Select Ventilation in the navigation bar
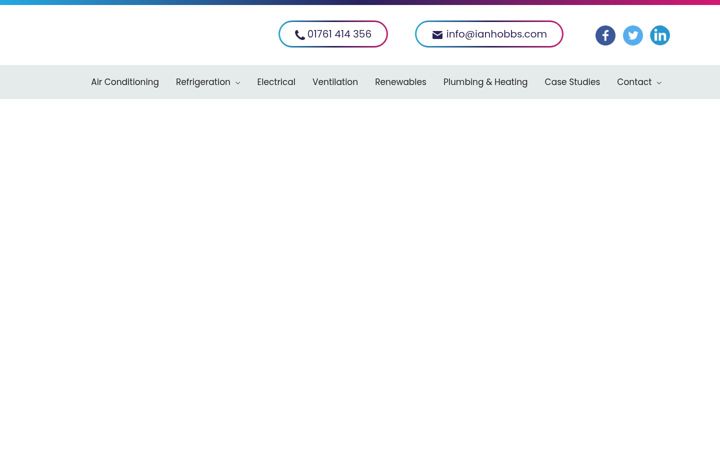Screen dimensions: 720x450 pos(335,82)
